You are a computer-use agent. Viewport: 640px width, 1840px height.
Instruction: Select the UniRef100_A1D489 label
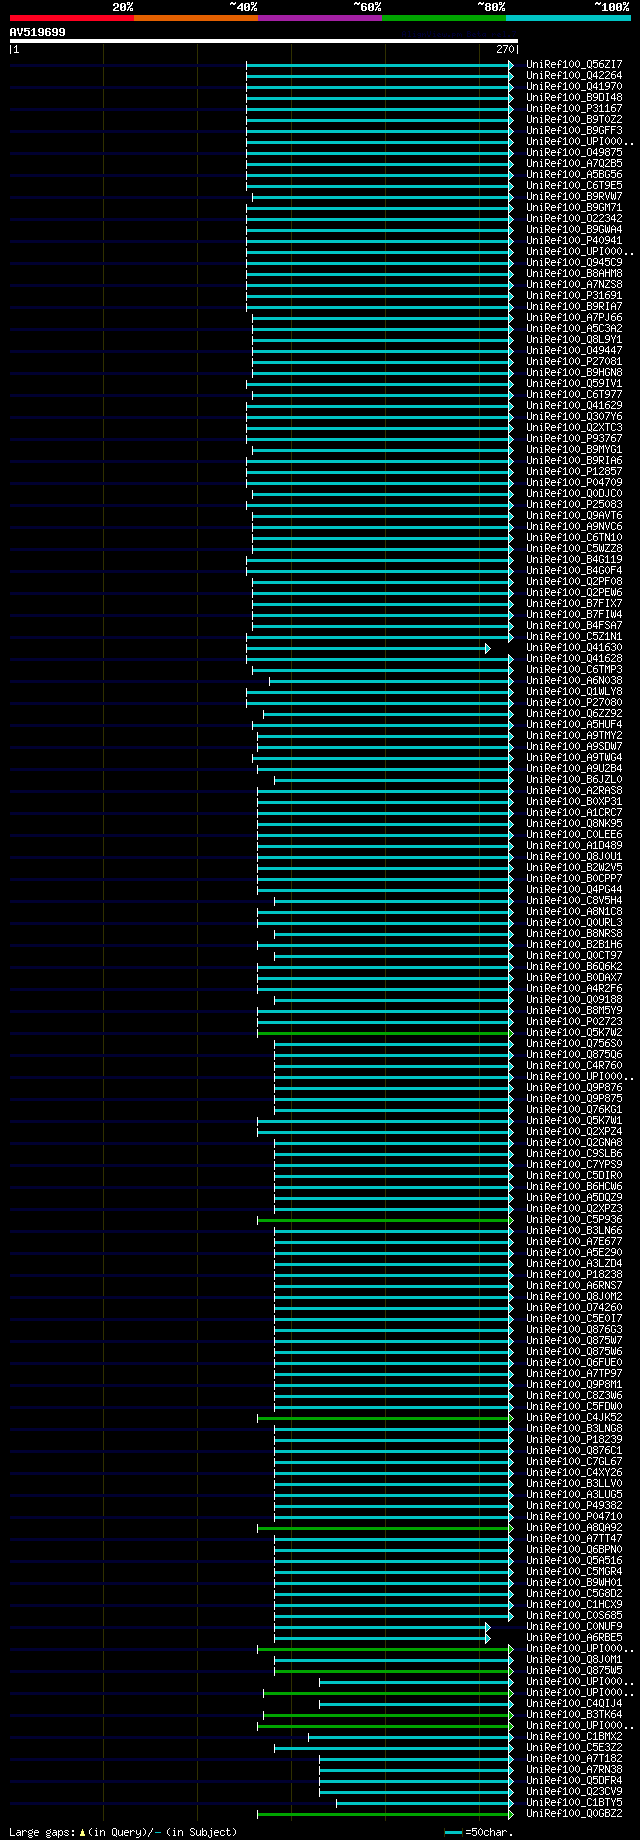(x=574, y=845)
